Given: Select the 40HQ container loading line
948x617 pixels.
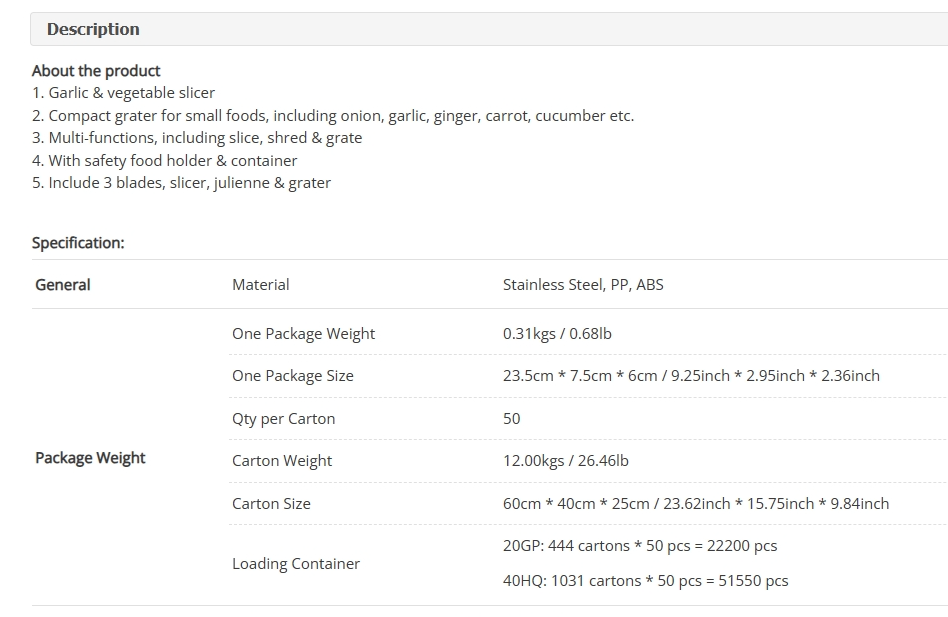Looking at the screenshot, I should 646,581.
